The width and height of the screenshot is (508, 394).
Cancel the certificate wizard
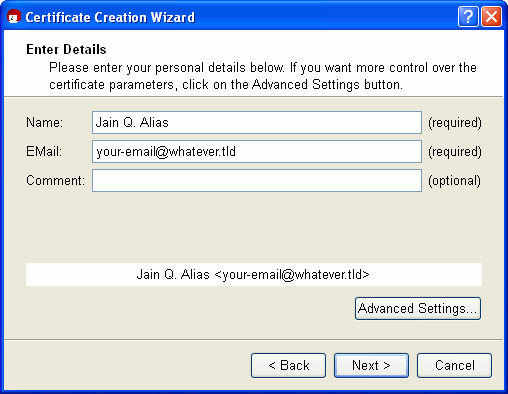coord(454,365)
